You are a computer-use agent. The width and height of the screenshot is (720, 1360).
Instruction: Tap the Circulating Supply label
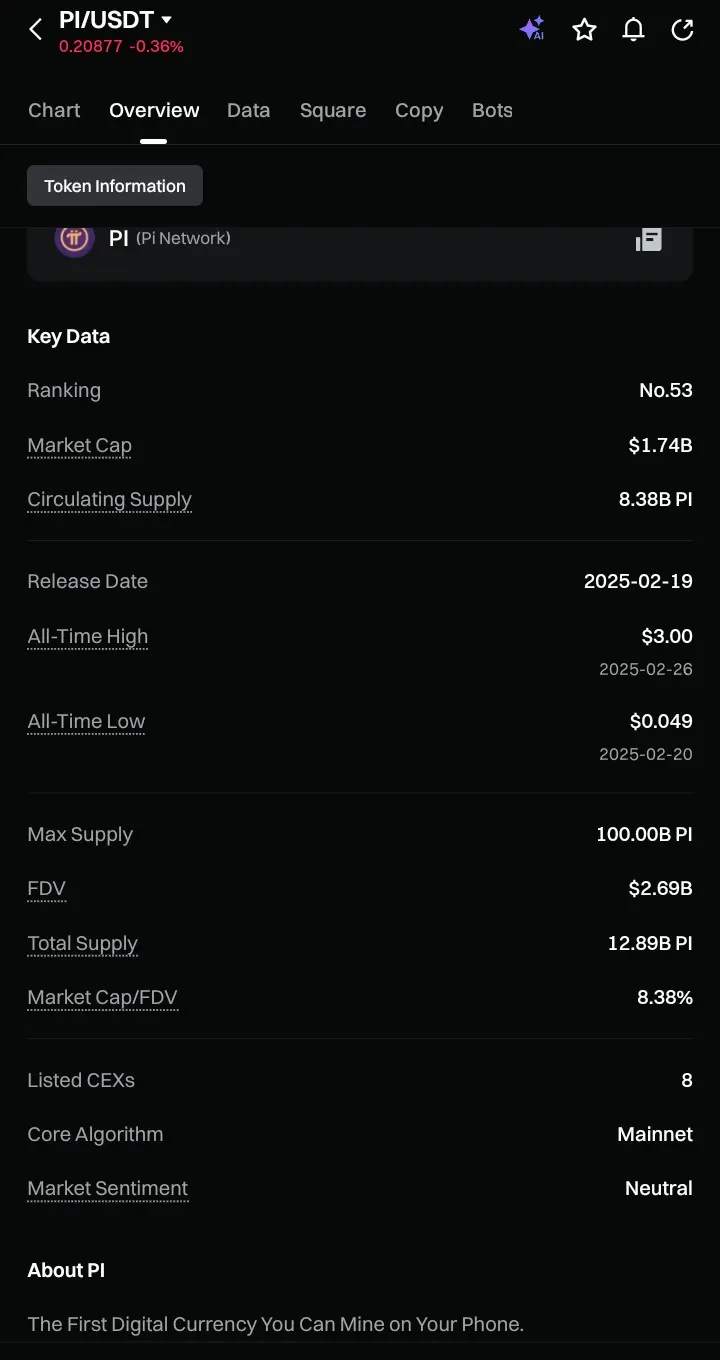click(110, 499)
